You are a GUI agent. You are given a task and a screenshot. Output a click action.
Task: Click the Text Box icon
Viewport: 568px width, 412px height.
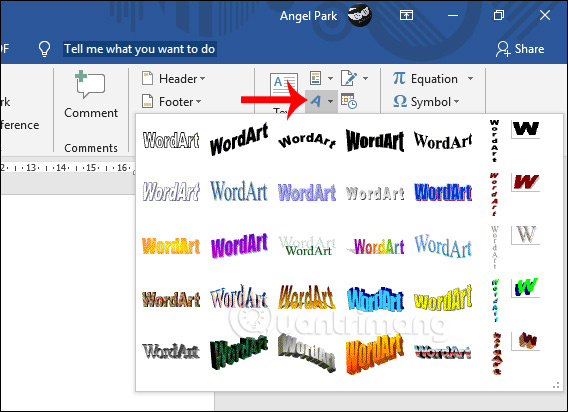[284, 86]
